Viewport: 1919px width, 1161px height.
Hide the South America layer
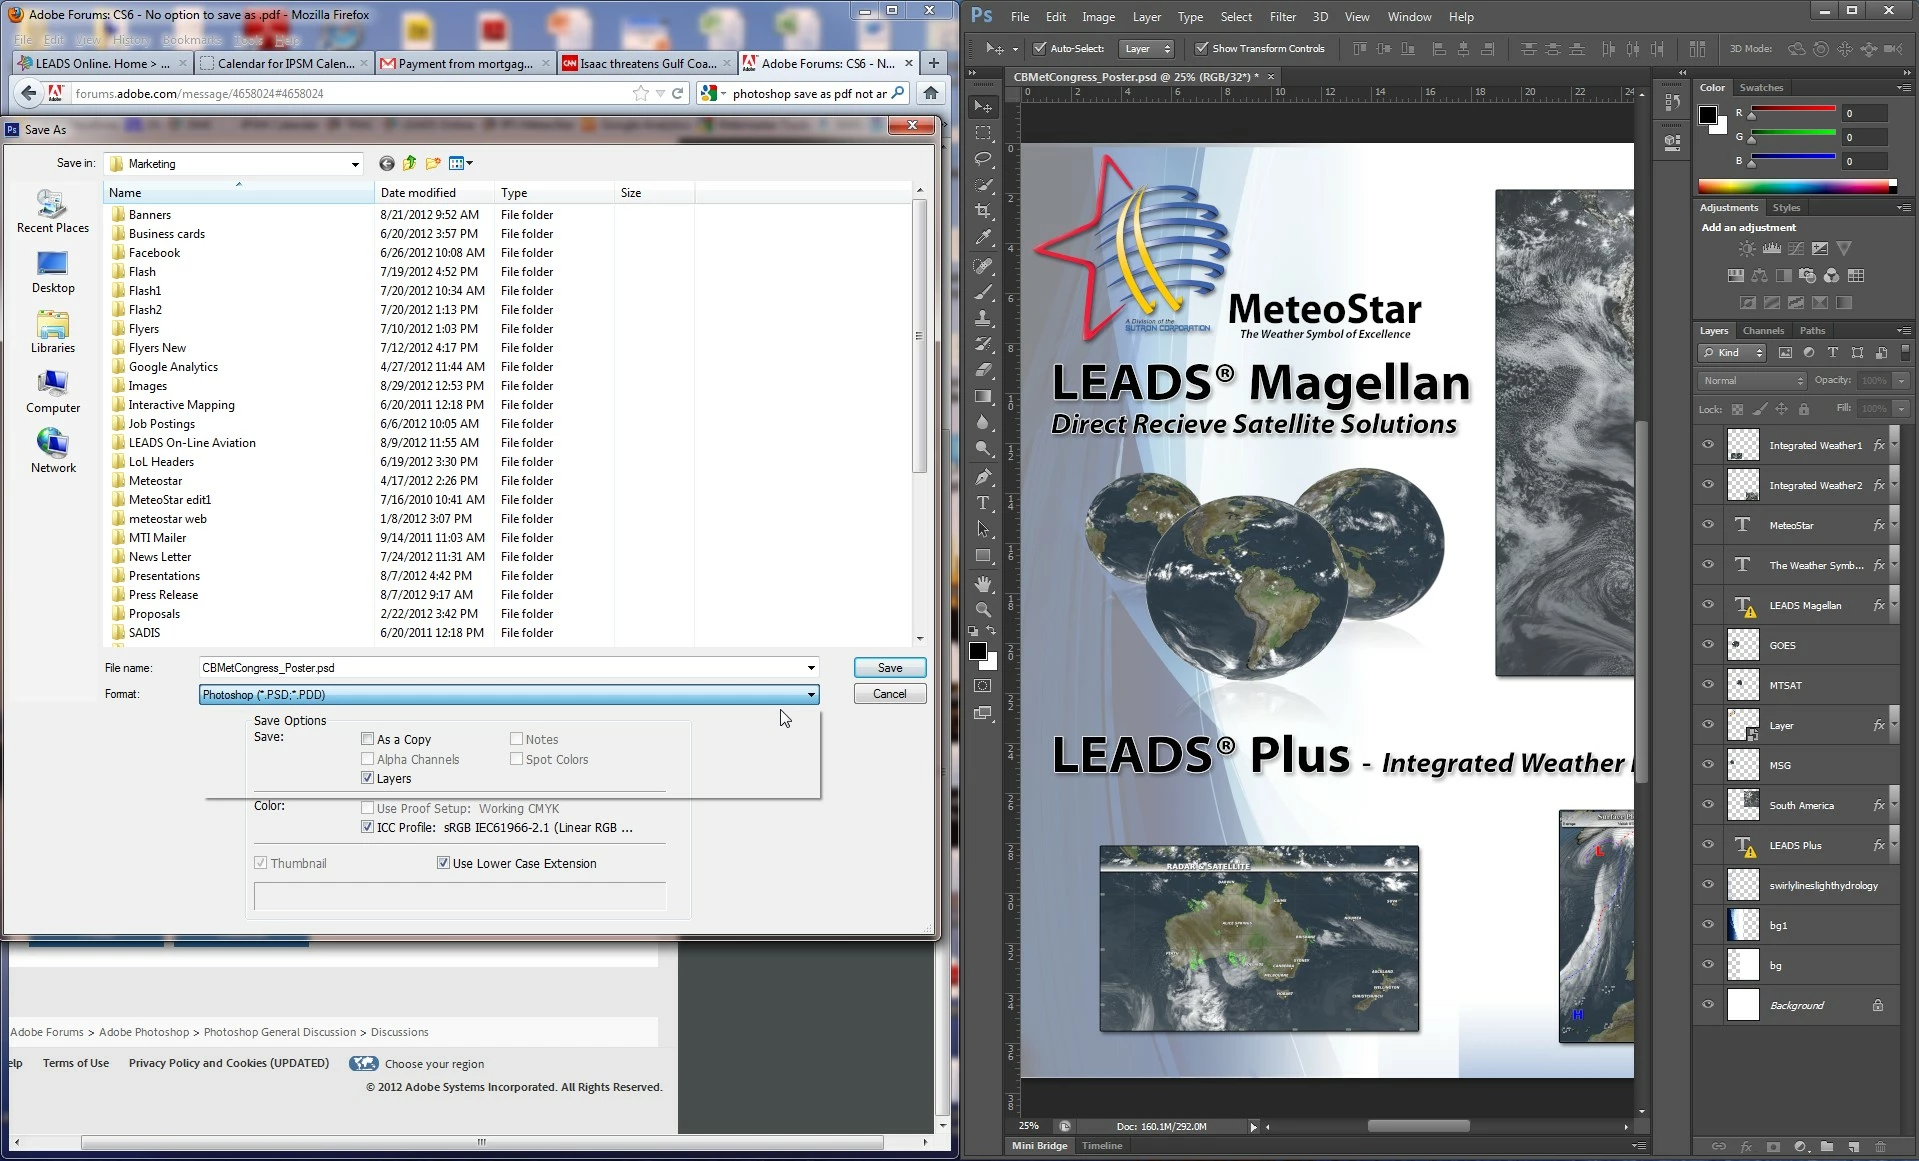click(x=1708, y=805)
